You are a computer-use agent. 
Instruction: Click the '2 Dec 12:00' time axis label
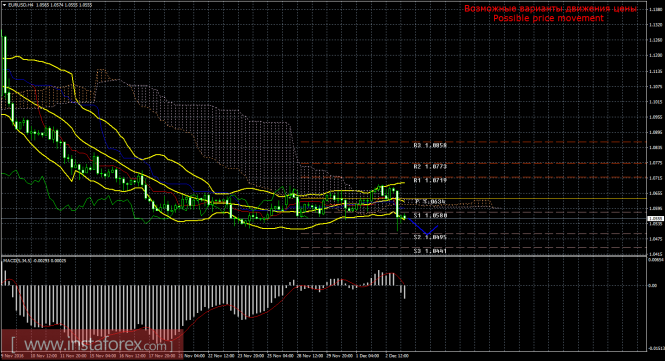click(397, 356)
